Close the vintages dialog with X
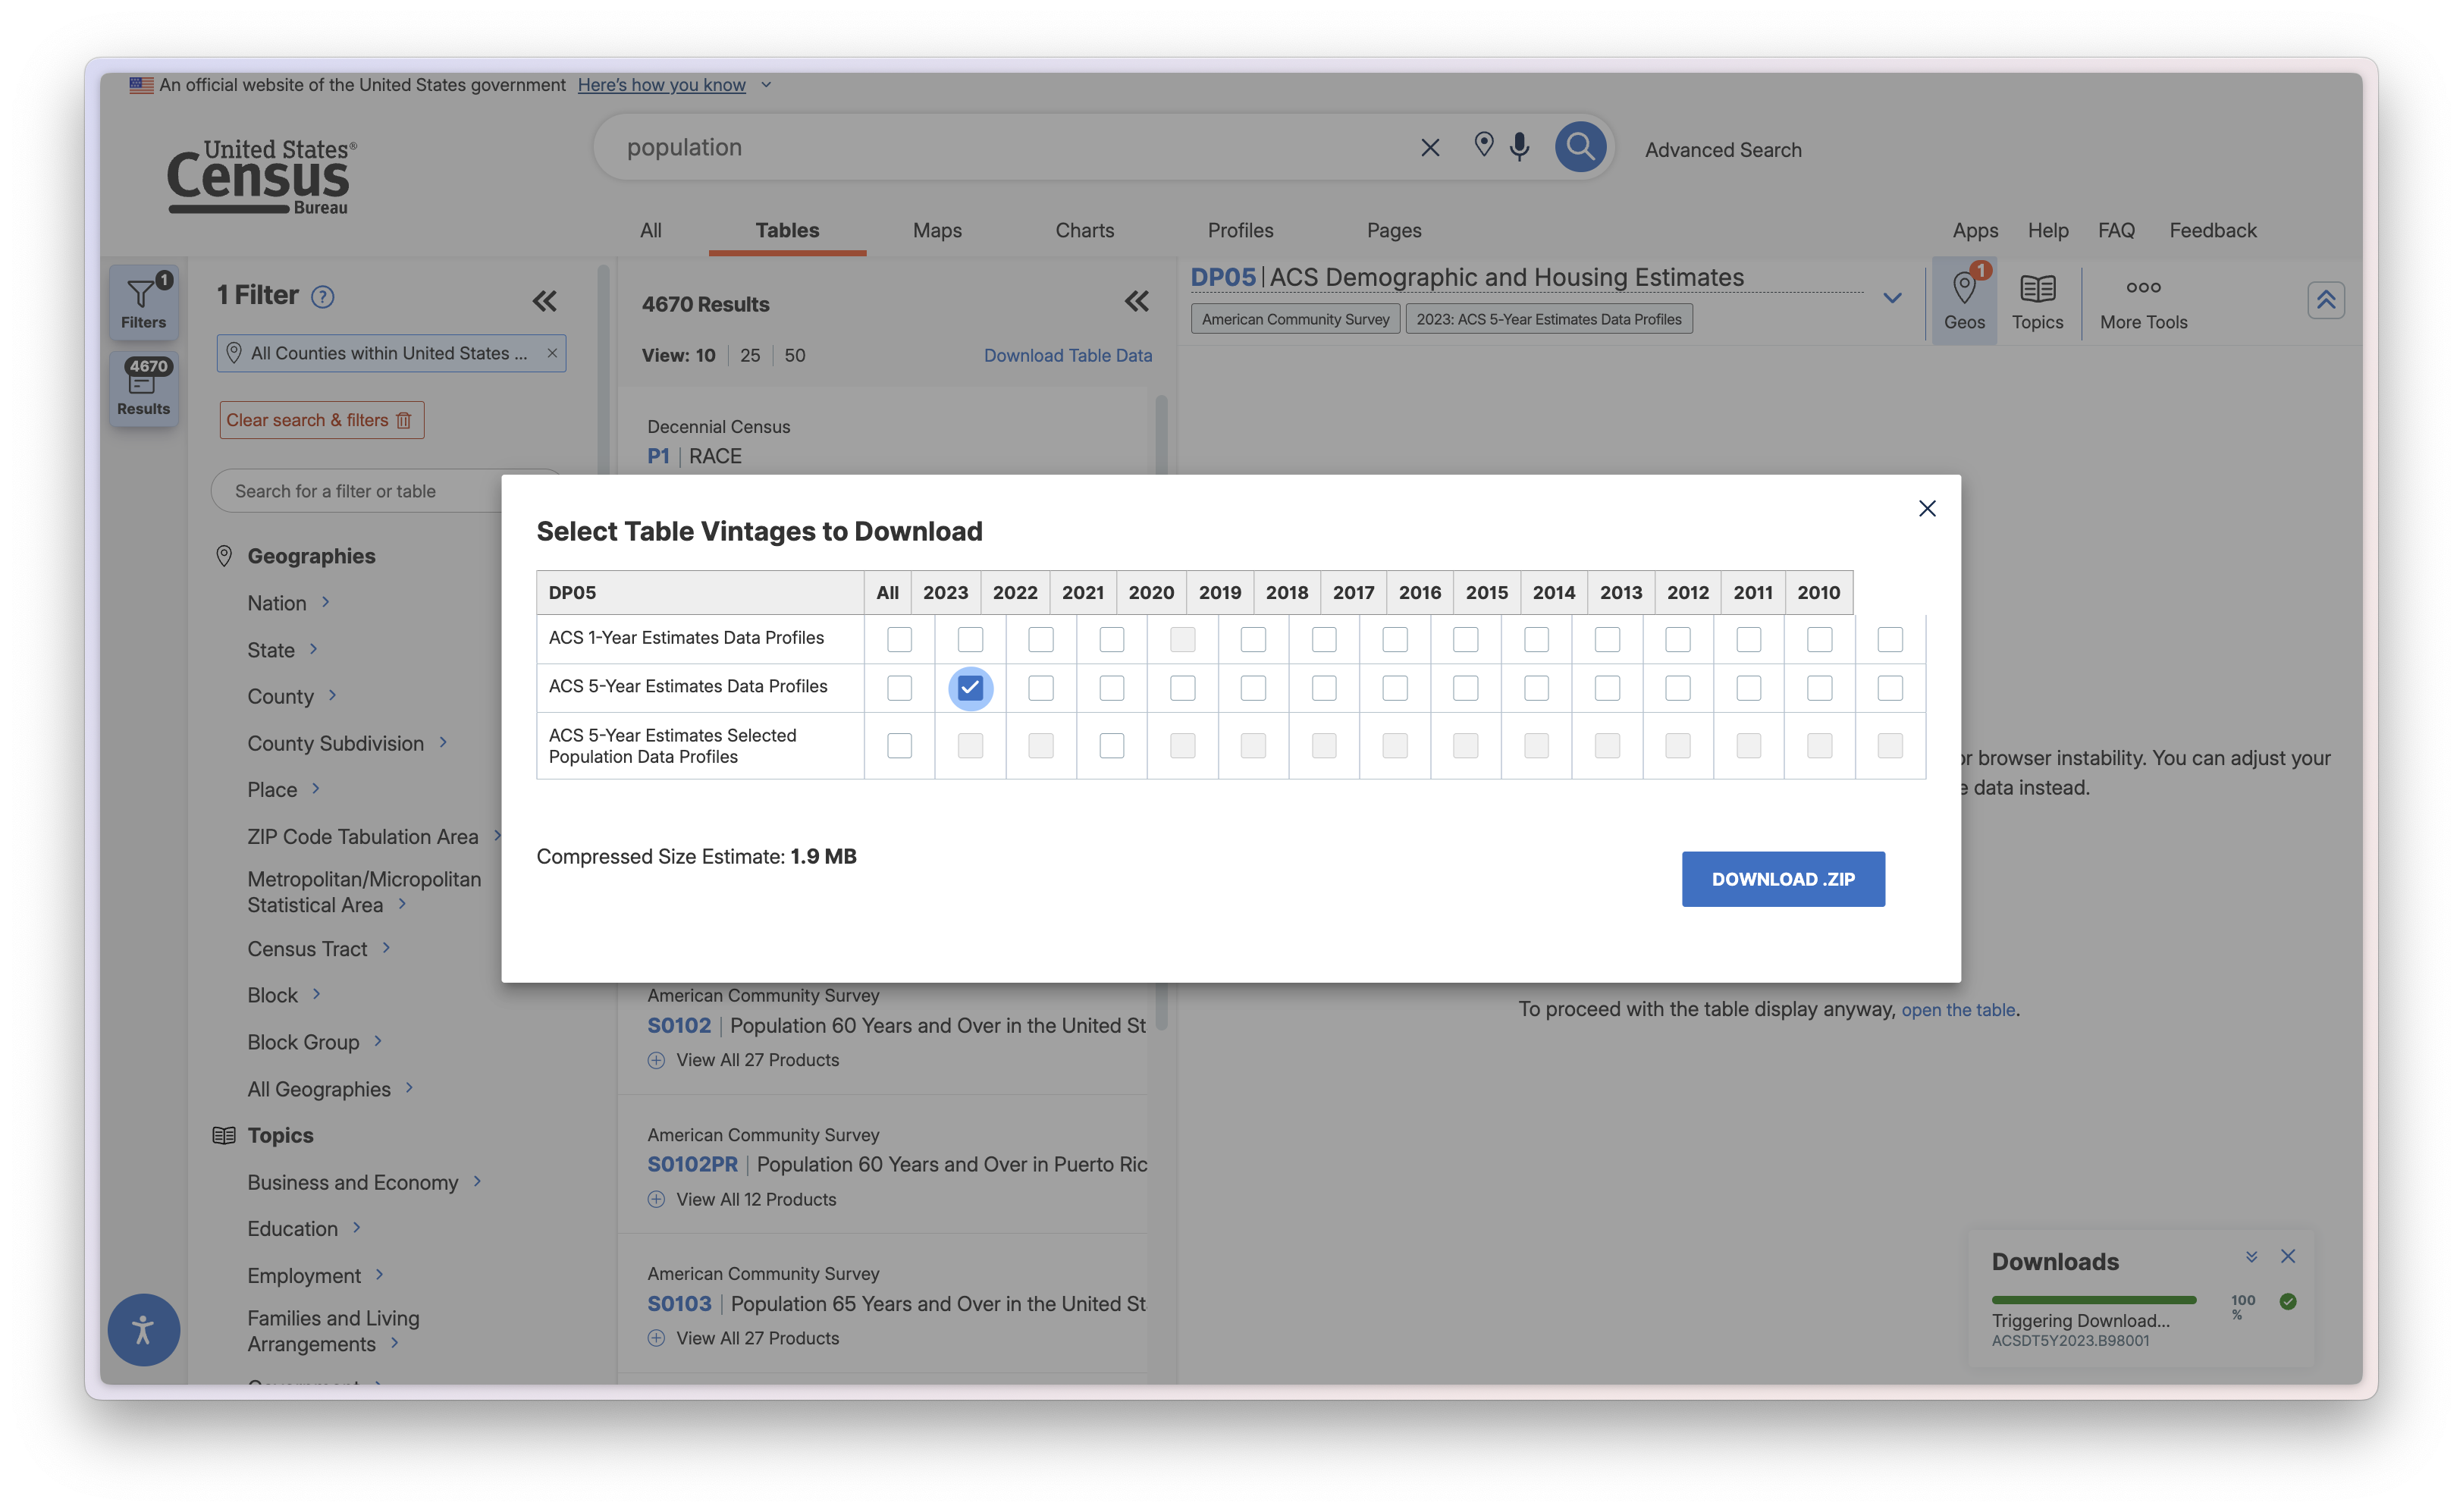The image size is (2463, 1512). coord(1927,508)
